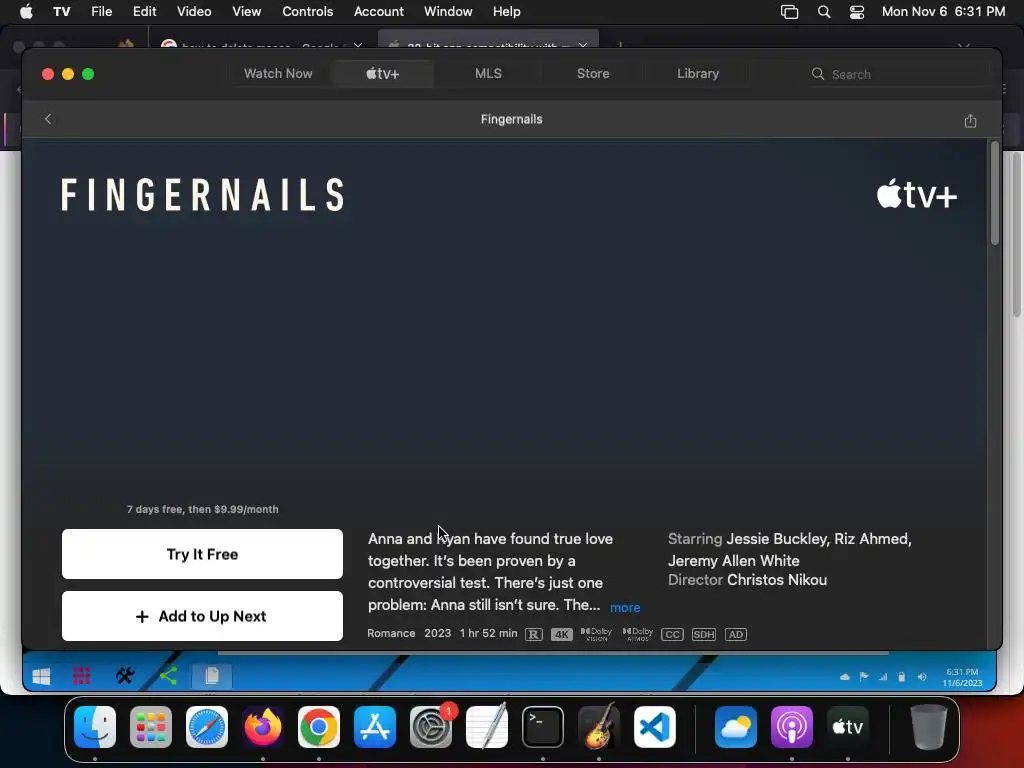This screenshot has width=1024, height=768.
Task: Open Launchpad from the Dock
Action: click(151, 727)
